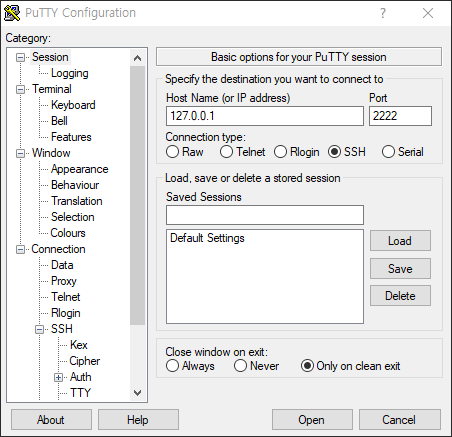Image resolution: width=452 pixels, height=437 pixels.
Task: Open the Colours settings page
Action: 68,233
